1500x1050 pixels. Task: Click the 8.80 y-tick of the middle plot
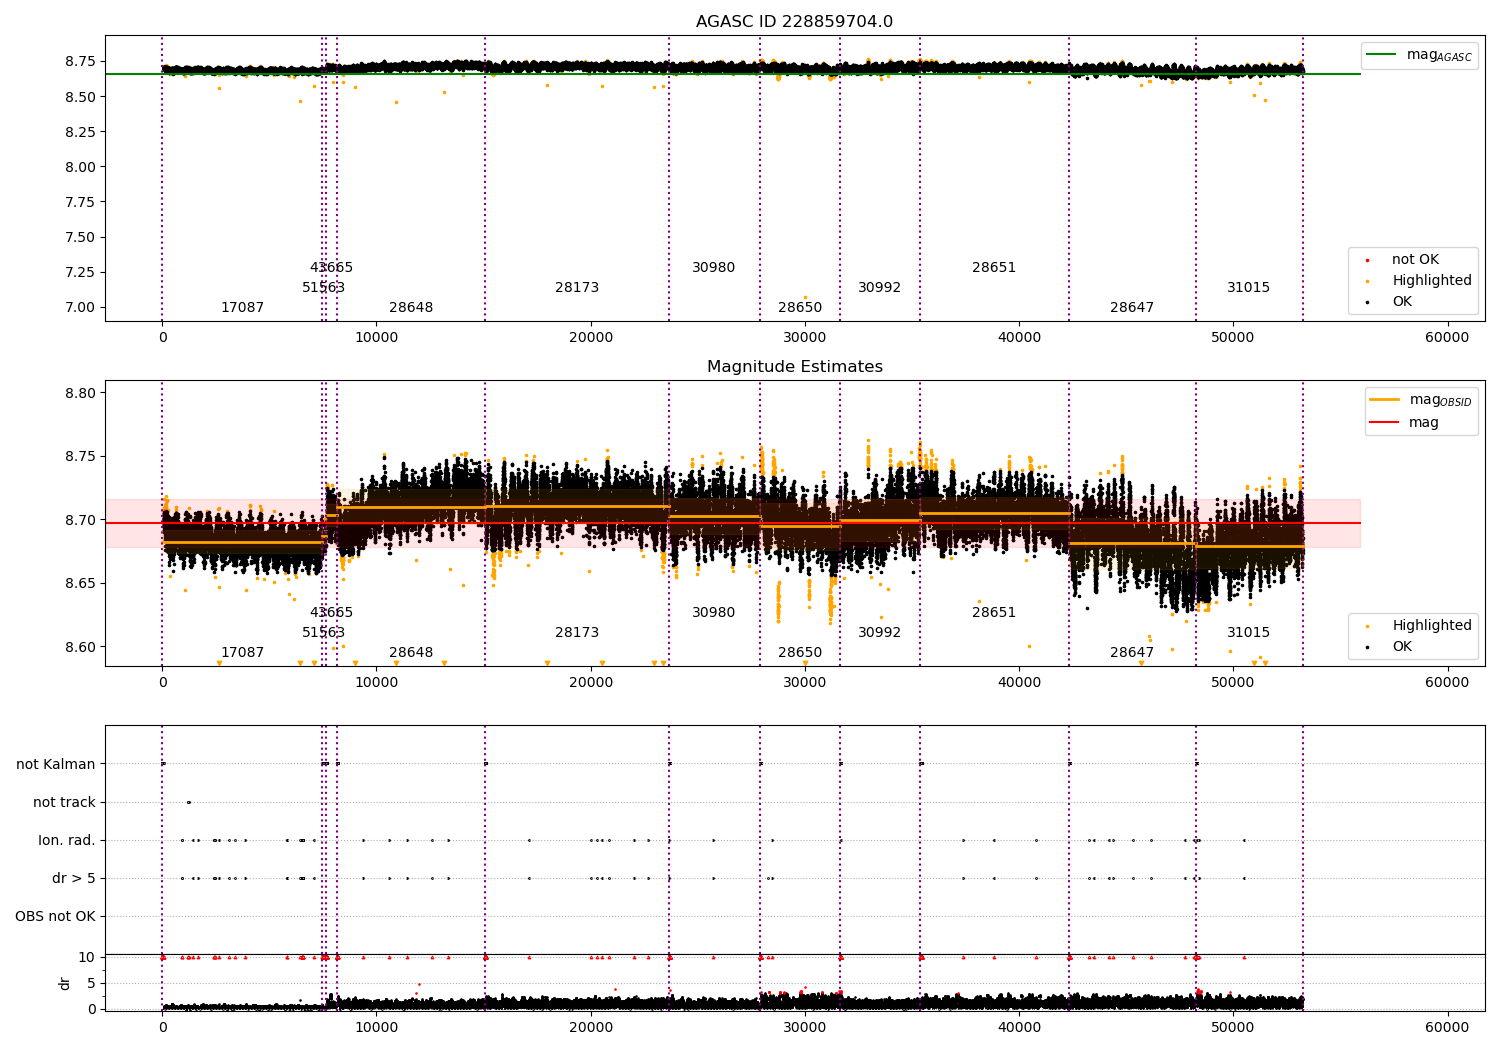[x=81, y=394]
